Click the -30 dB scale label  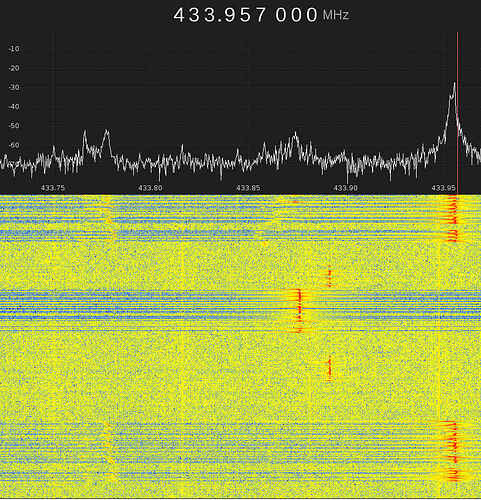click(14, 87)
